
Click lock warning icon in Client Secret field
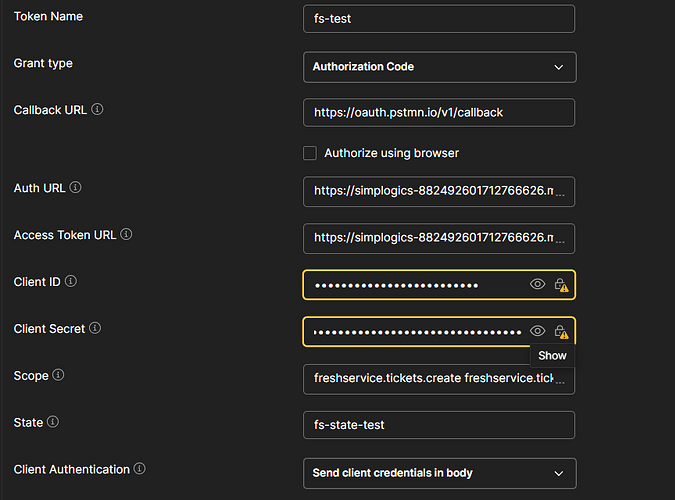[x=561, y=332]
